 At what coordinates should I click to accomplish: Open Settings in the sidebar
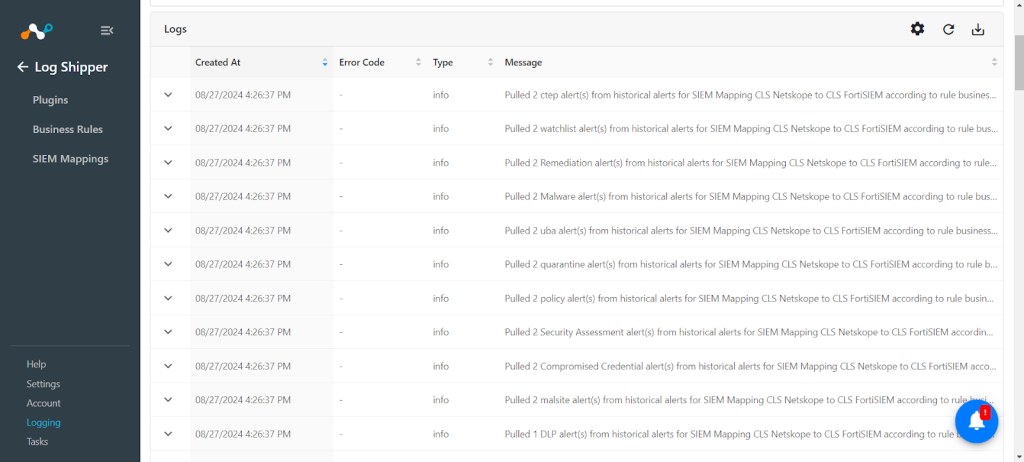click(x=43, y=384)
